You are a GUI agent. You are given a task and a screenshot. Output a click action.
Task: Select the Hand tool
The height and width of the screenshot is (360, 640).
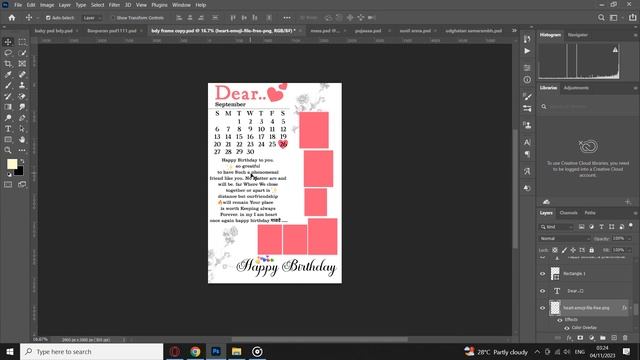(22, 140)
